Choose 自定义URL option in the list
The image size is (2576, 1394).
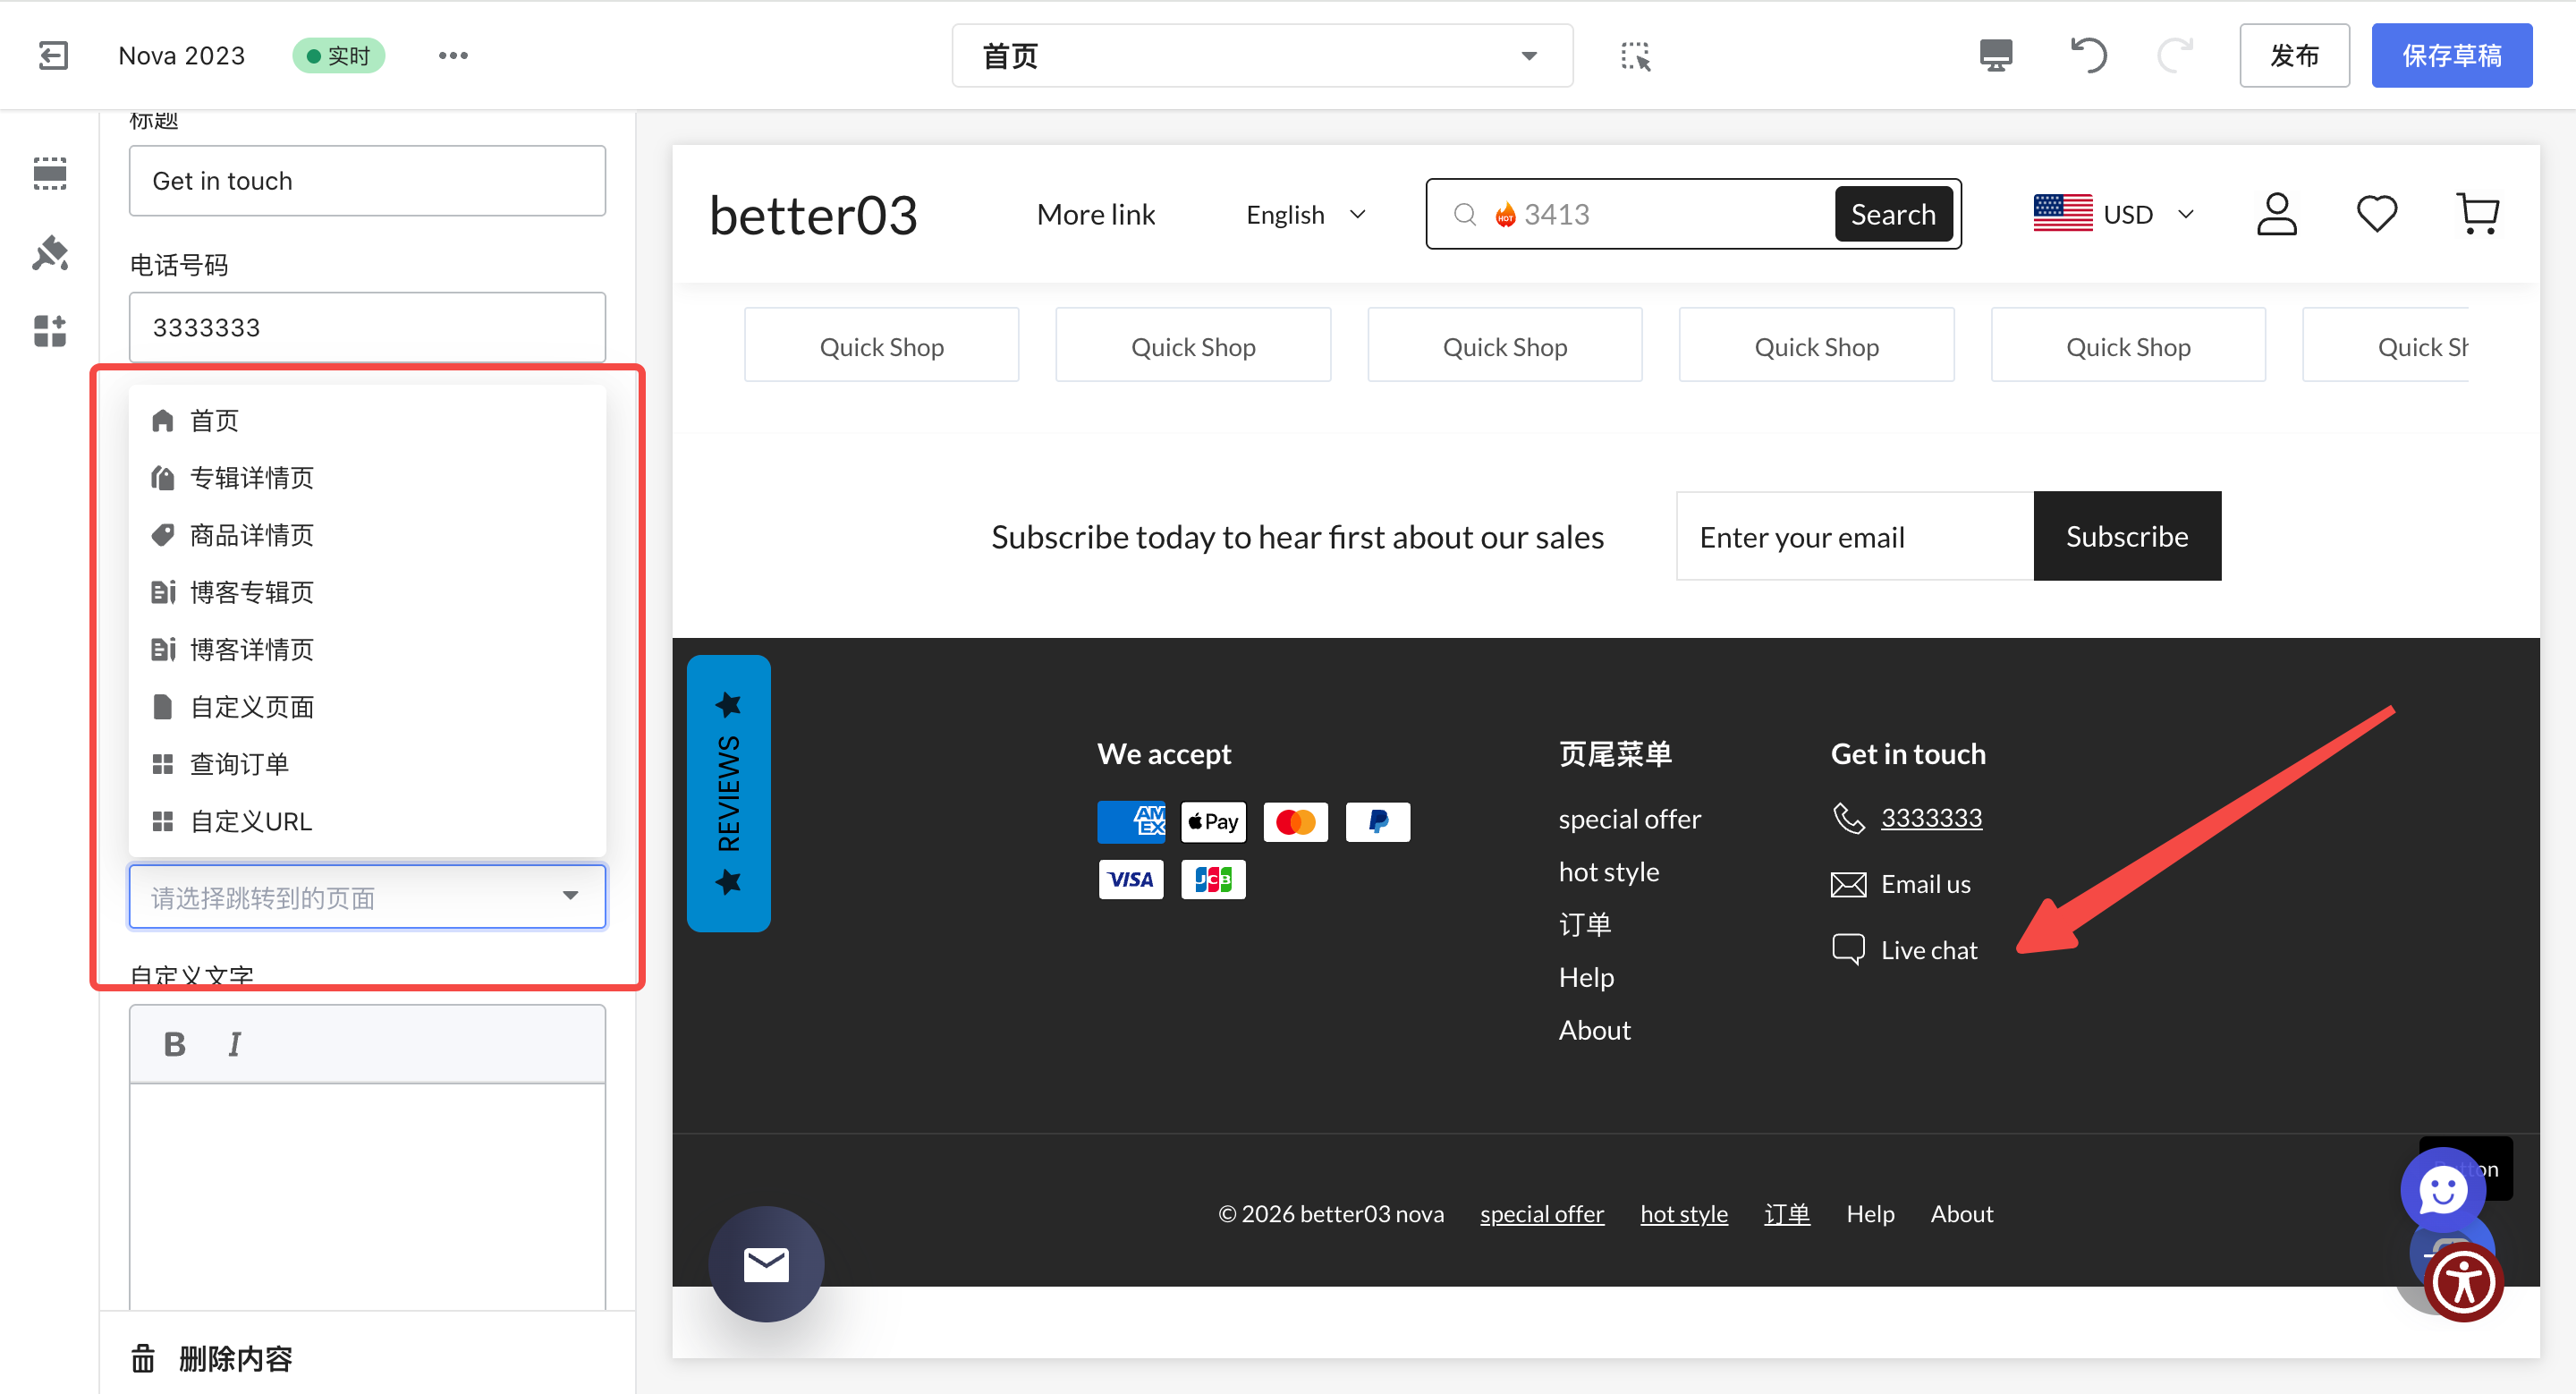point(251,821)
